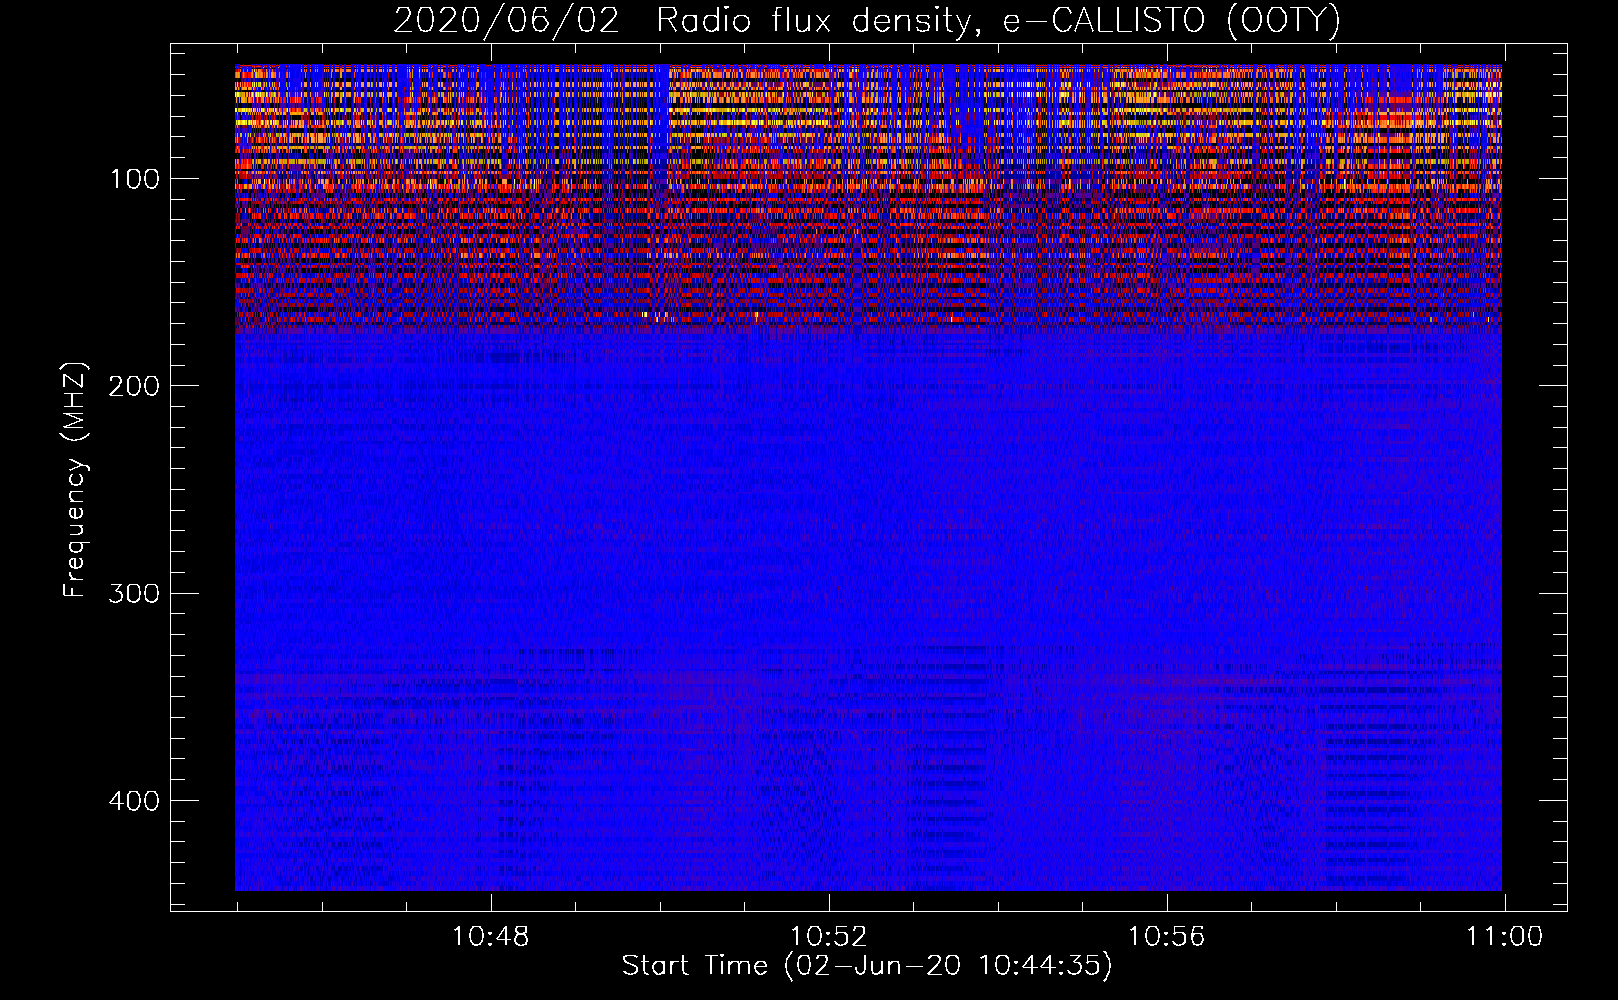Click the 10:52 time tick label
1618x1000 pixels.
[x=828, y=937]
